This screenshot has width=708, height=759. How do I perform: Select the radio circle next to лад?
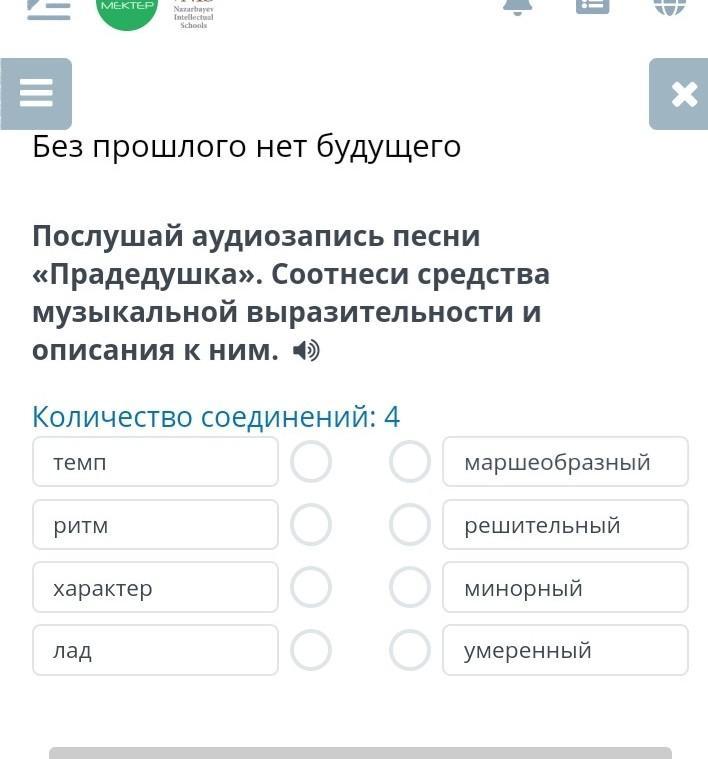[x=311, y=650]
